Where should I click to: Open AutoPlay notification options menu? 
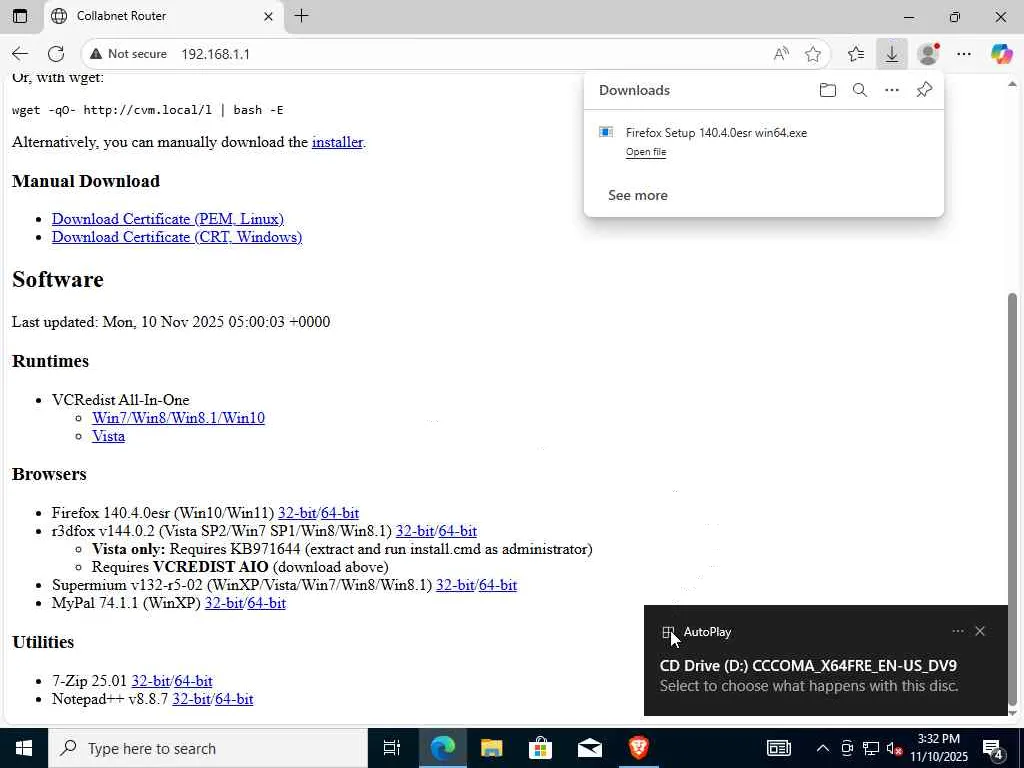957,631
